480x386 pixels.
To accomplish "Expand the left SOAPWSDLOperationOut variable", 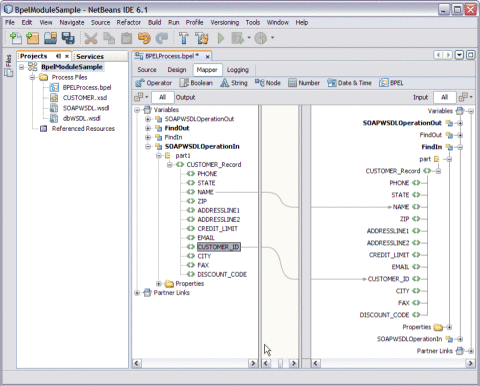I will click(x=148, y=119).
